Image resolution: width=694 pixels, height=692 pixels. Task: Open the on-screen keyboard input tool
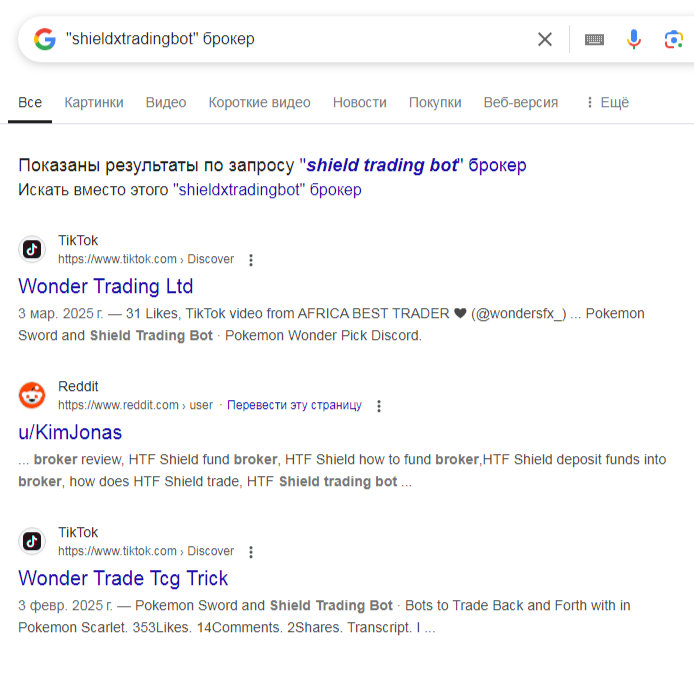[594, 39]
